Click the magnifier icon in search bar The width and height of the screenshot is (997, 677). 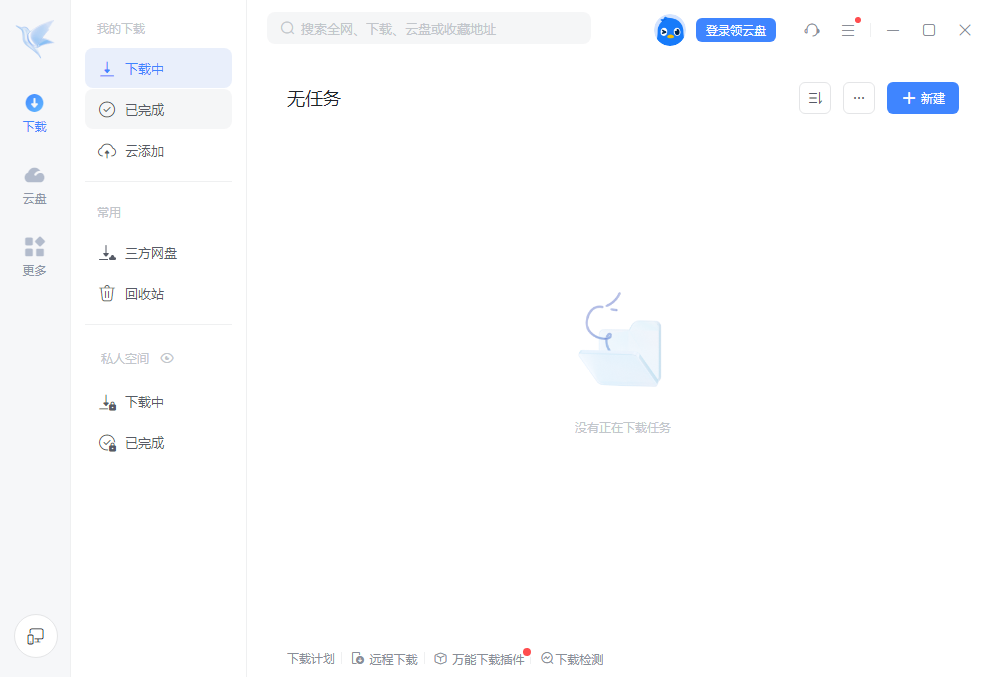pyautogui.click(x=287, y=29)
